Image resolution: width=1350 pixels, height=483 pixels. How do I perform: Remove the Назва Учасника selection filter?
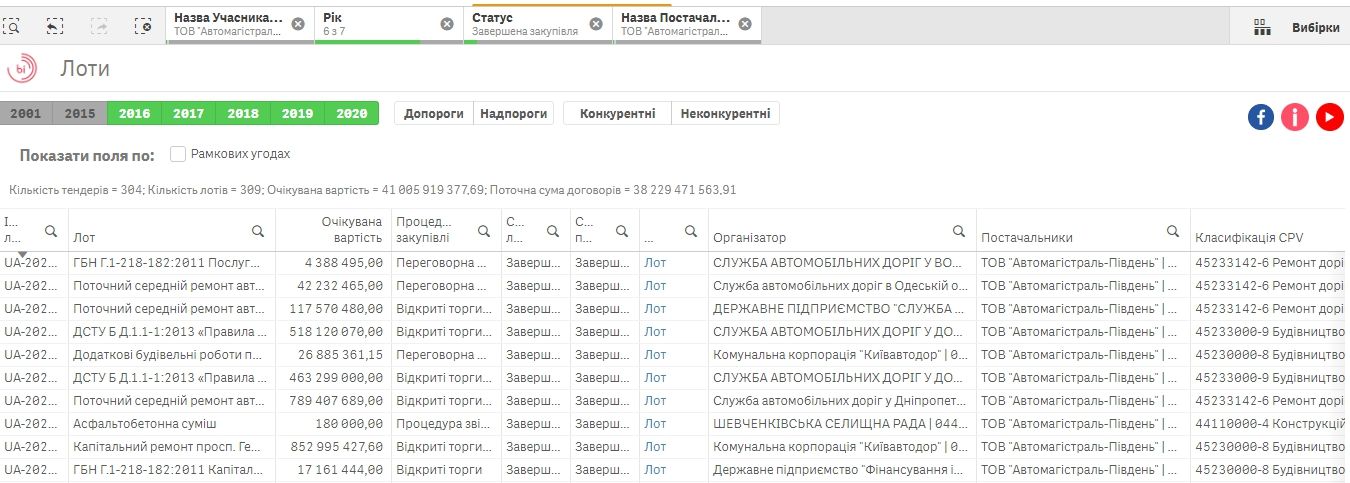[x=298, y=24]
